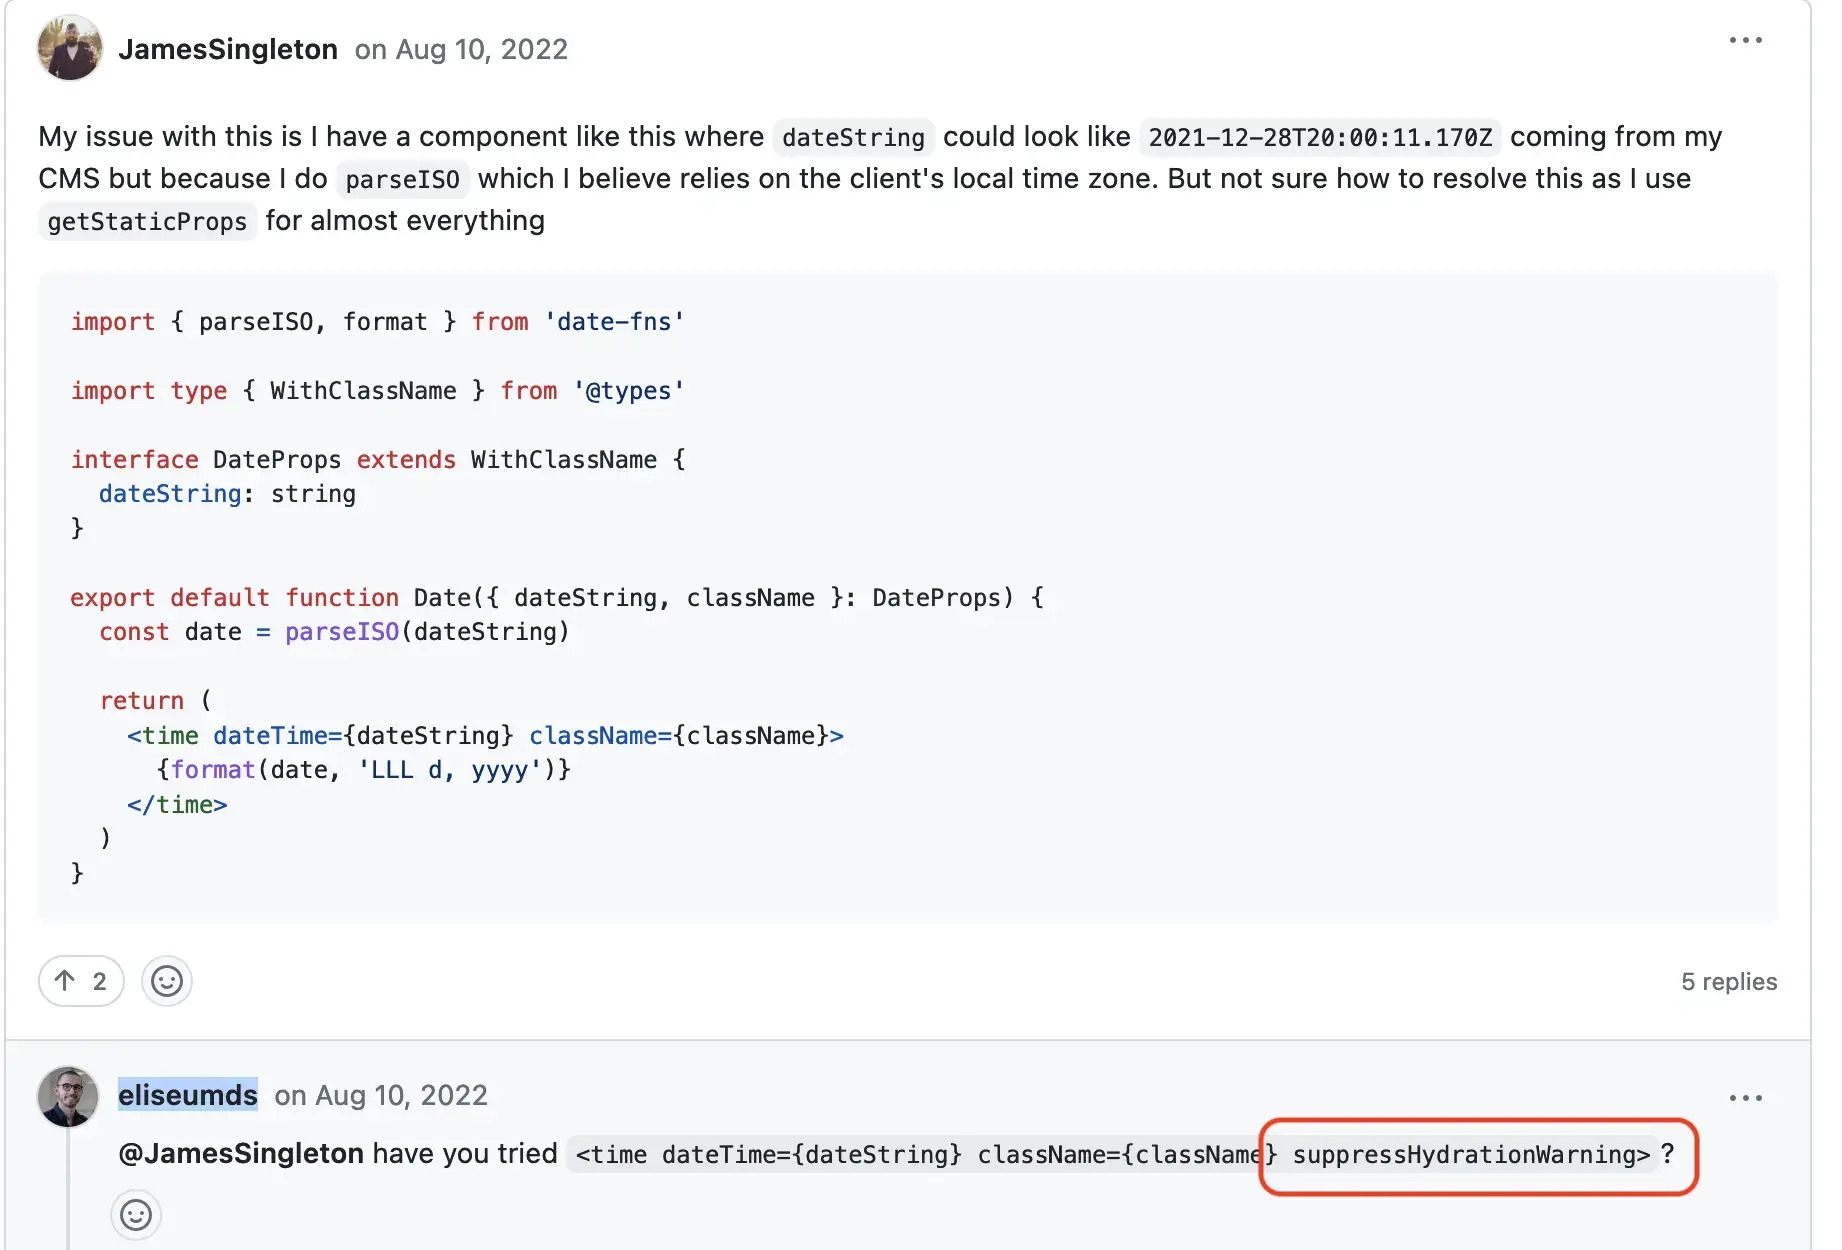This screenshot has height=1250, width=1842.
Task: Add emoji reaction to eliseumds's reply
Action: coord(136,1215)
